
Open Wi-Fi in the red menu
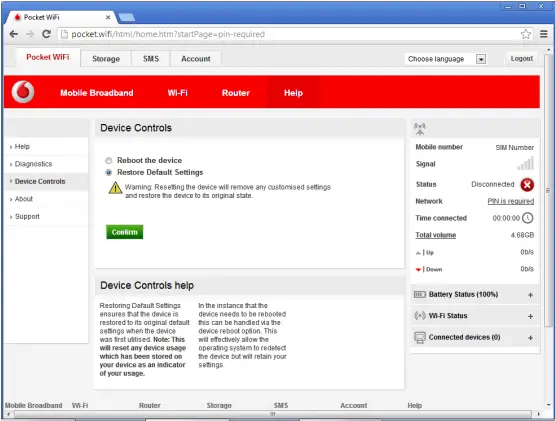tap(177, 93)
